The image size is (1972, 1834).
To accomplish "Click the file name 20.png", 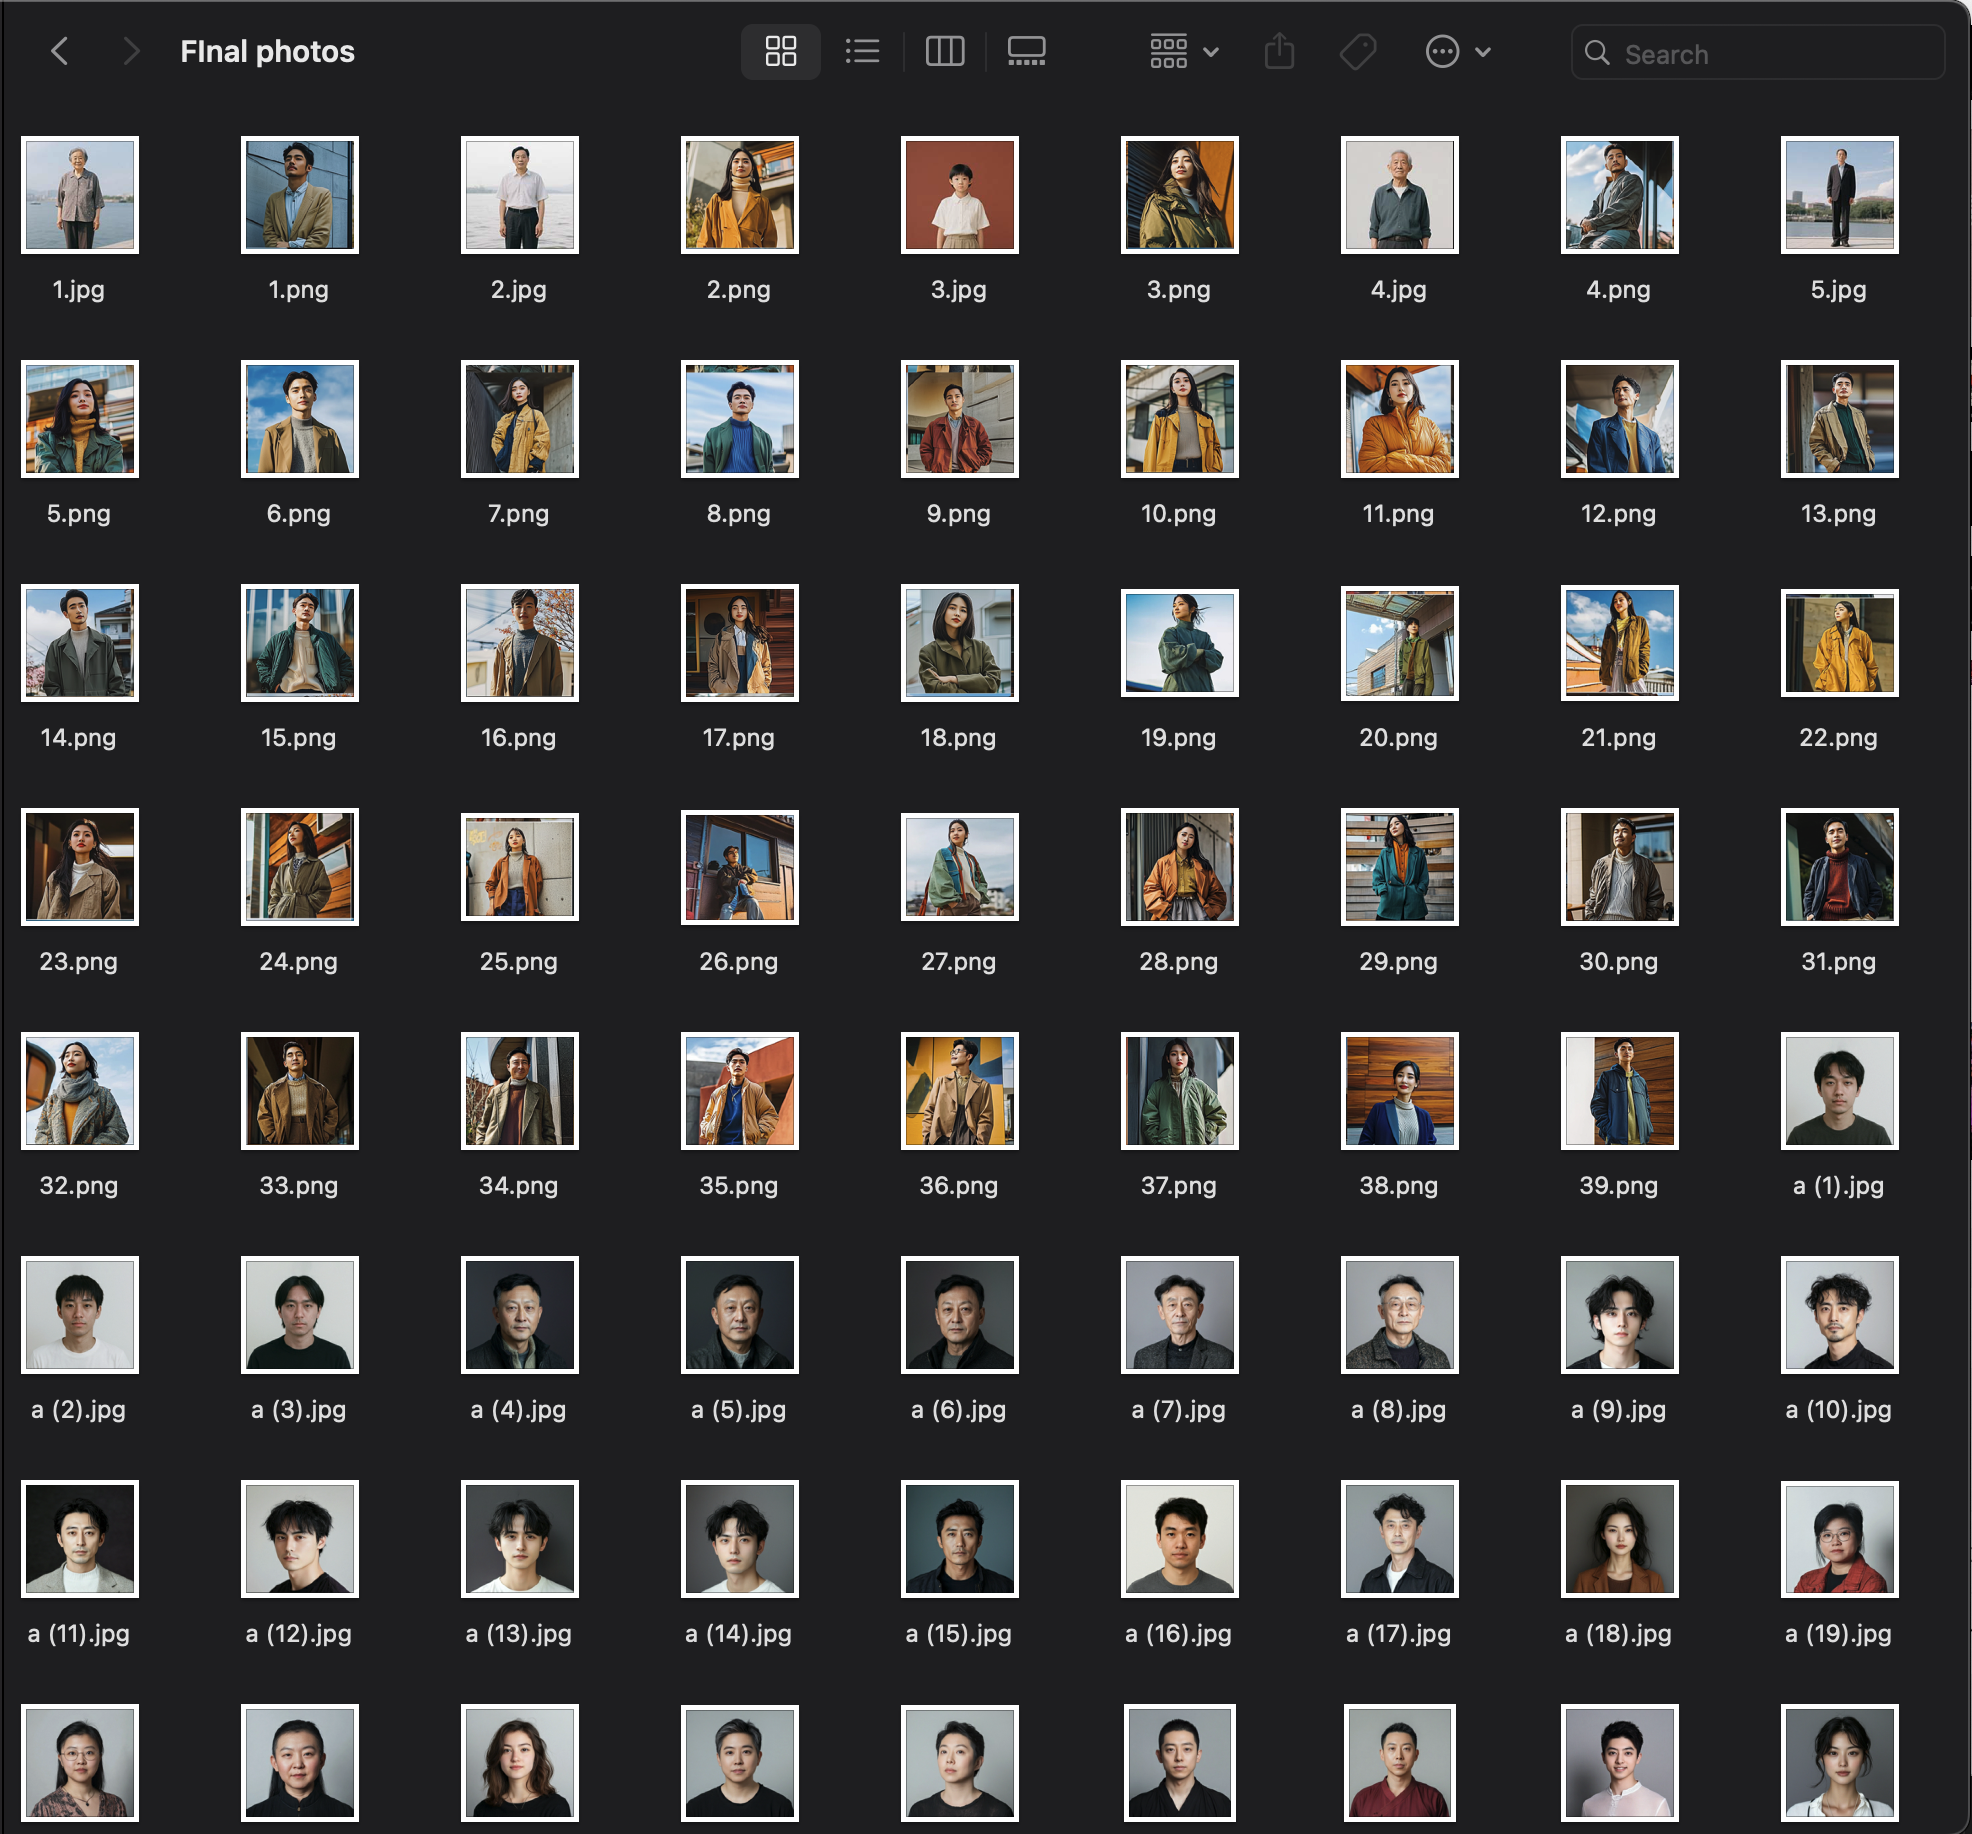I will (x=1399, y=738).
